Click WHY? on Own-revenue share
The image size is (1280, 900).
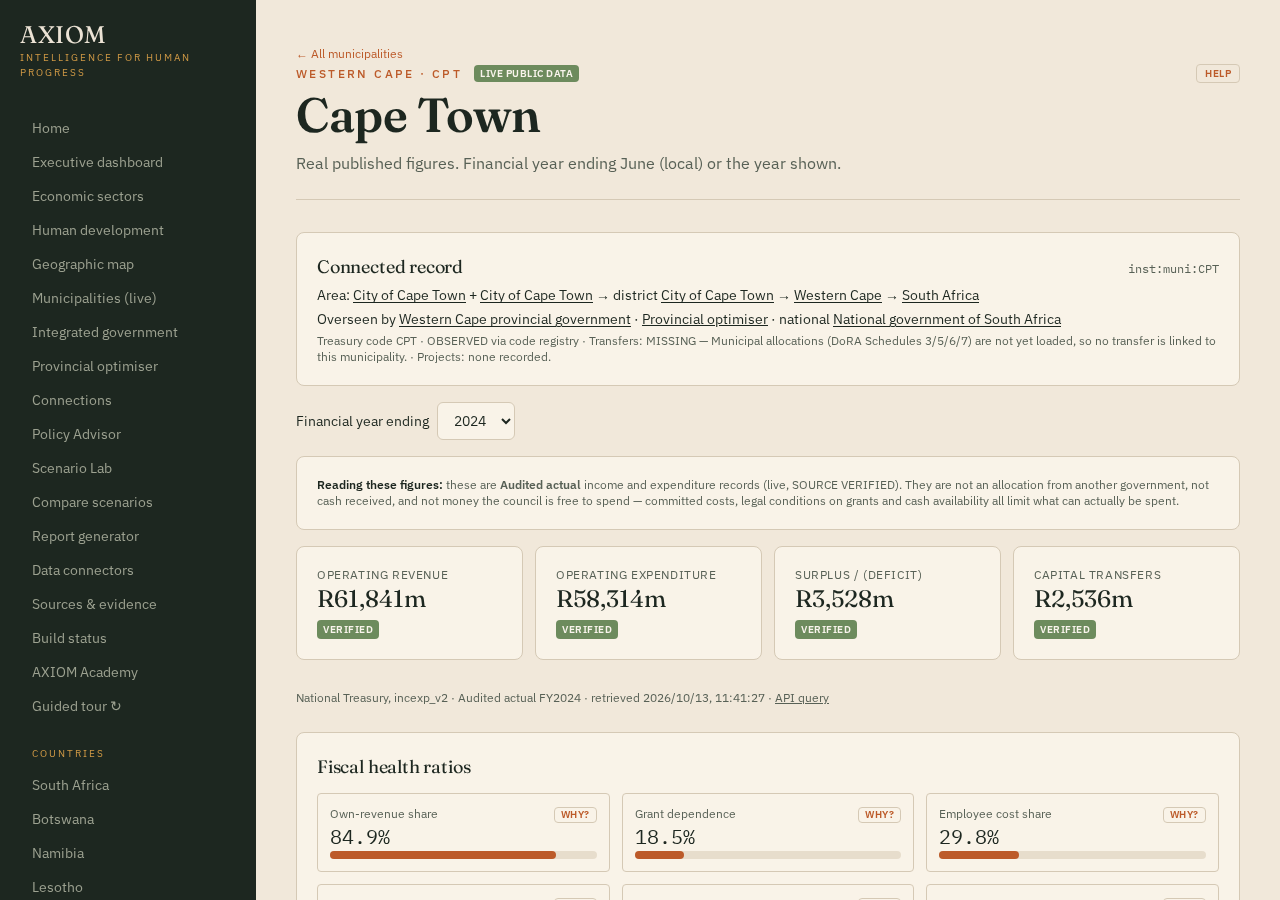pyautogui.click(x=575, y=815)
